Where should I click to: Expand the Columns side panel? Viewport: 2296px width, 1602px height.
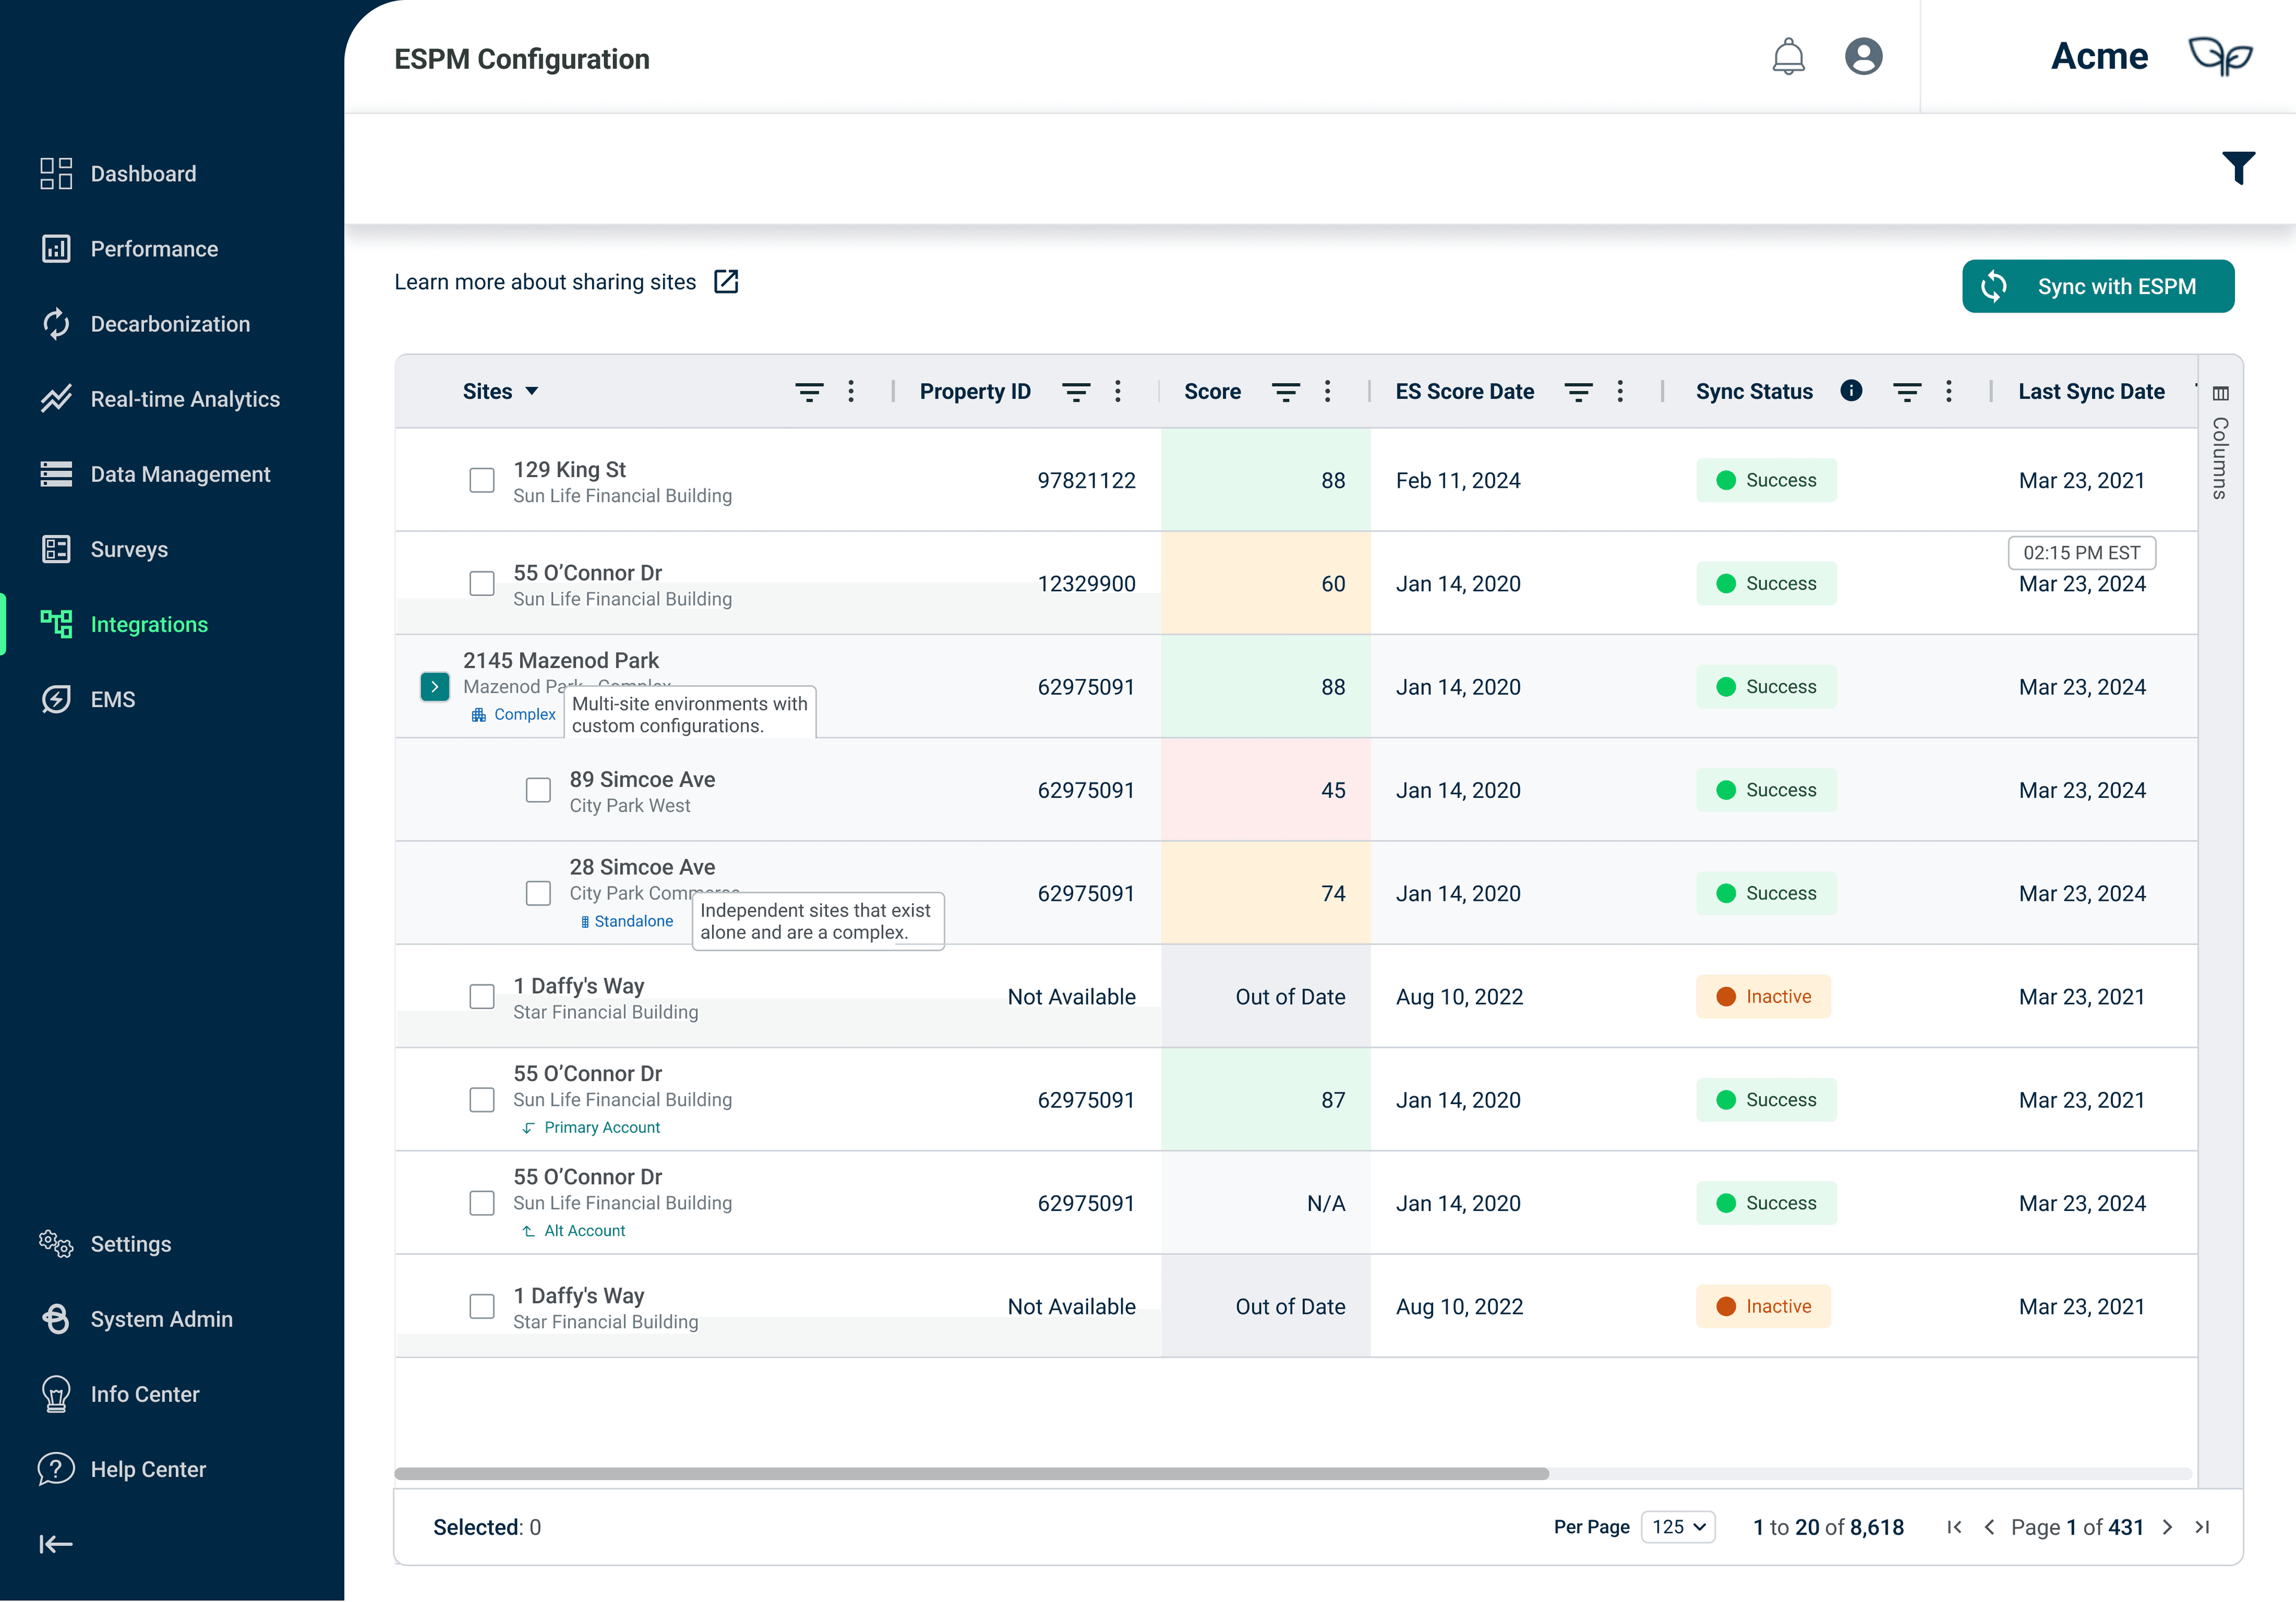click(x=2220, y=443)
